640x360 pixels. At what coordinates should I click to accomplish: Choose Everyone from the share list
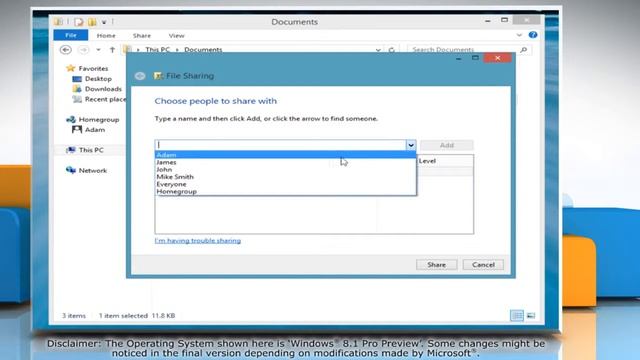coord(285,184)
